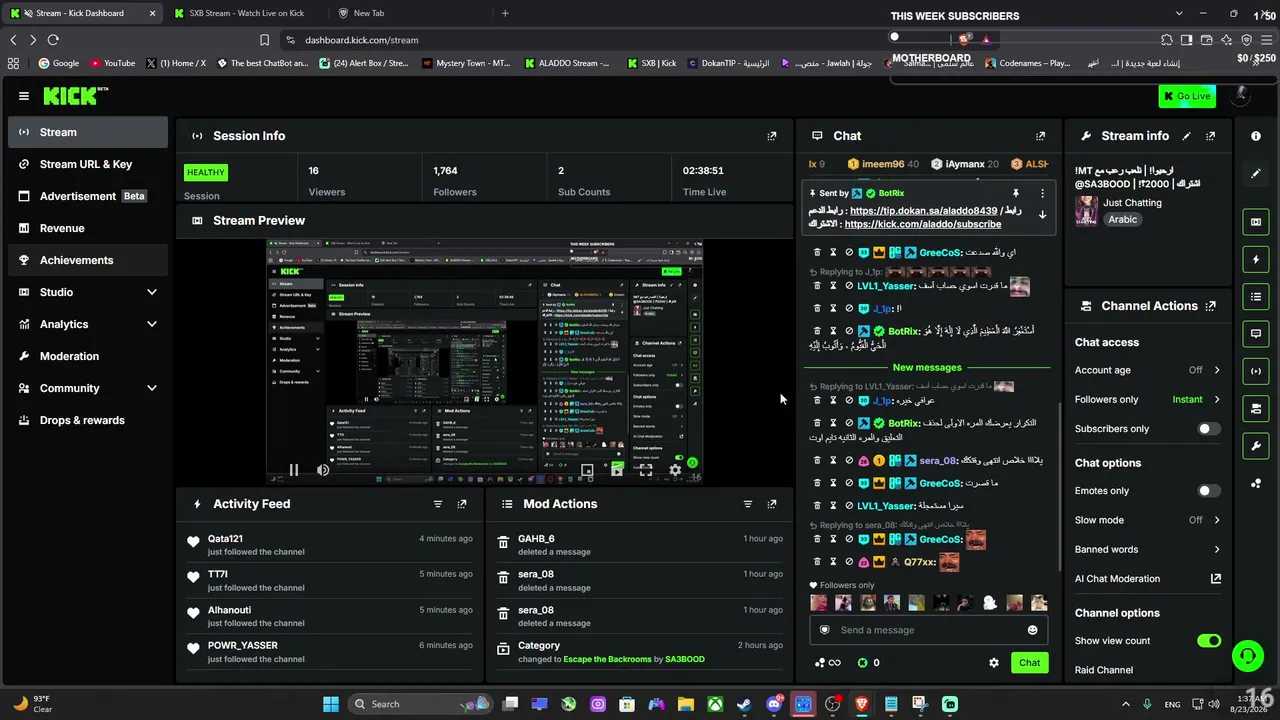Send the message with the Chat button
The width and height of the screenshot is (1280, 720).
point(1029,663)
